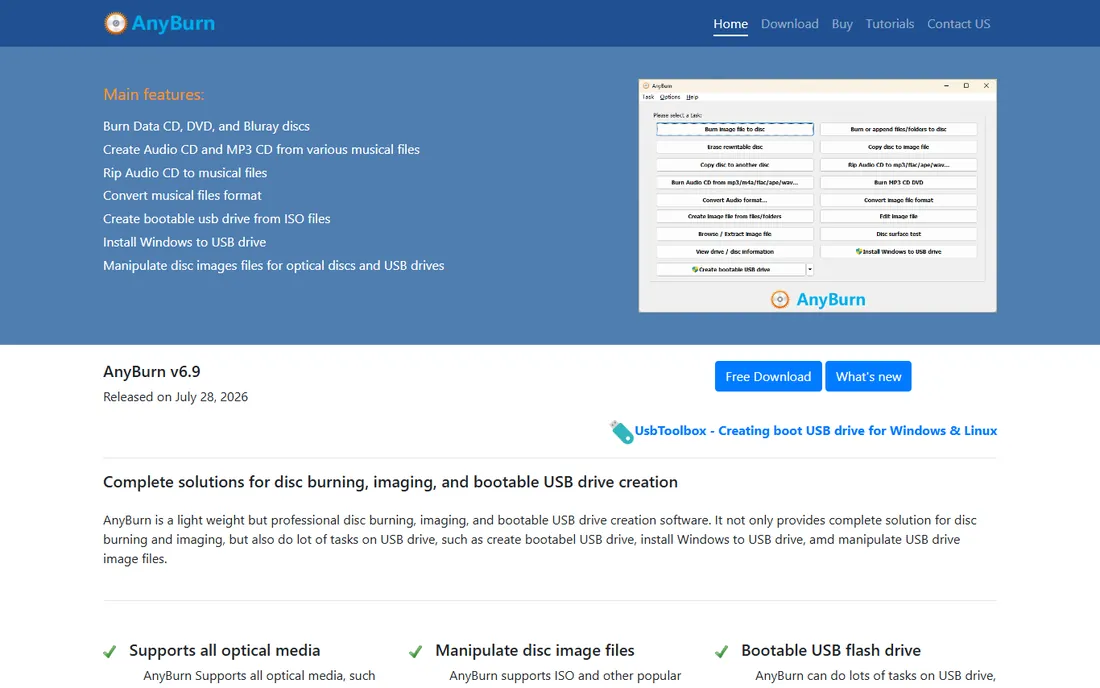Click the small title bar icon of the AnyBurn window

[646, 86]
